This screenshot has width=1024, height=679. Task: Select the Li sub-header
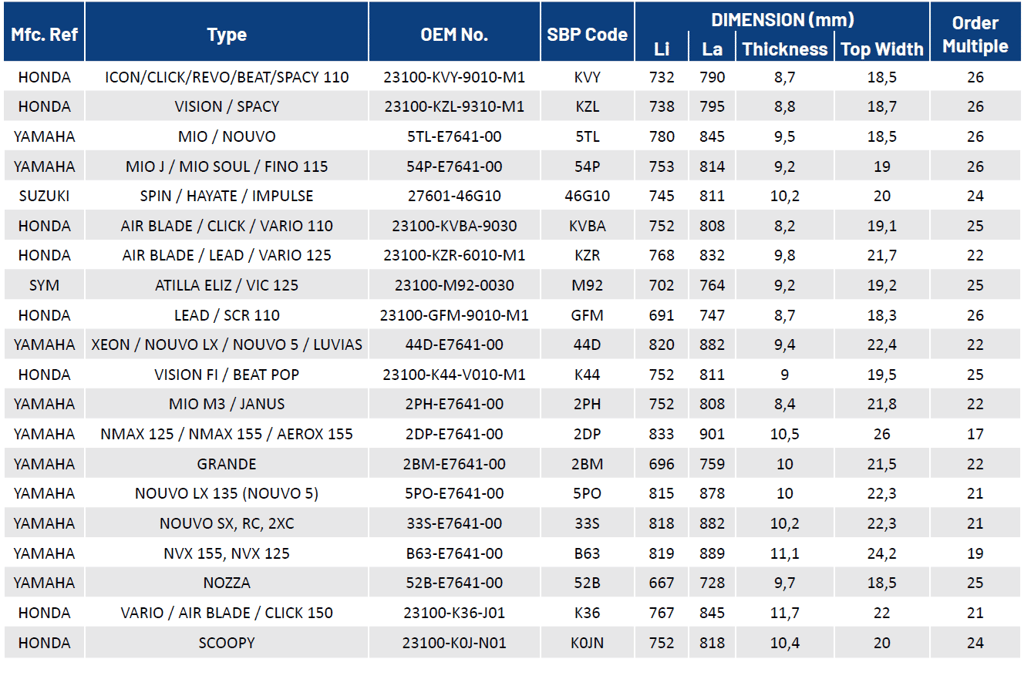coord(662,49)
